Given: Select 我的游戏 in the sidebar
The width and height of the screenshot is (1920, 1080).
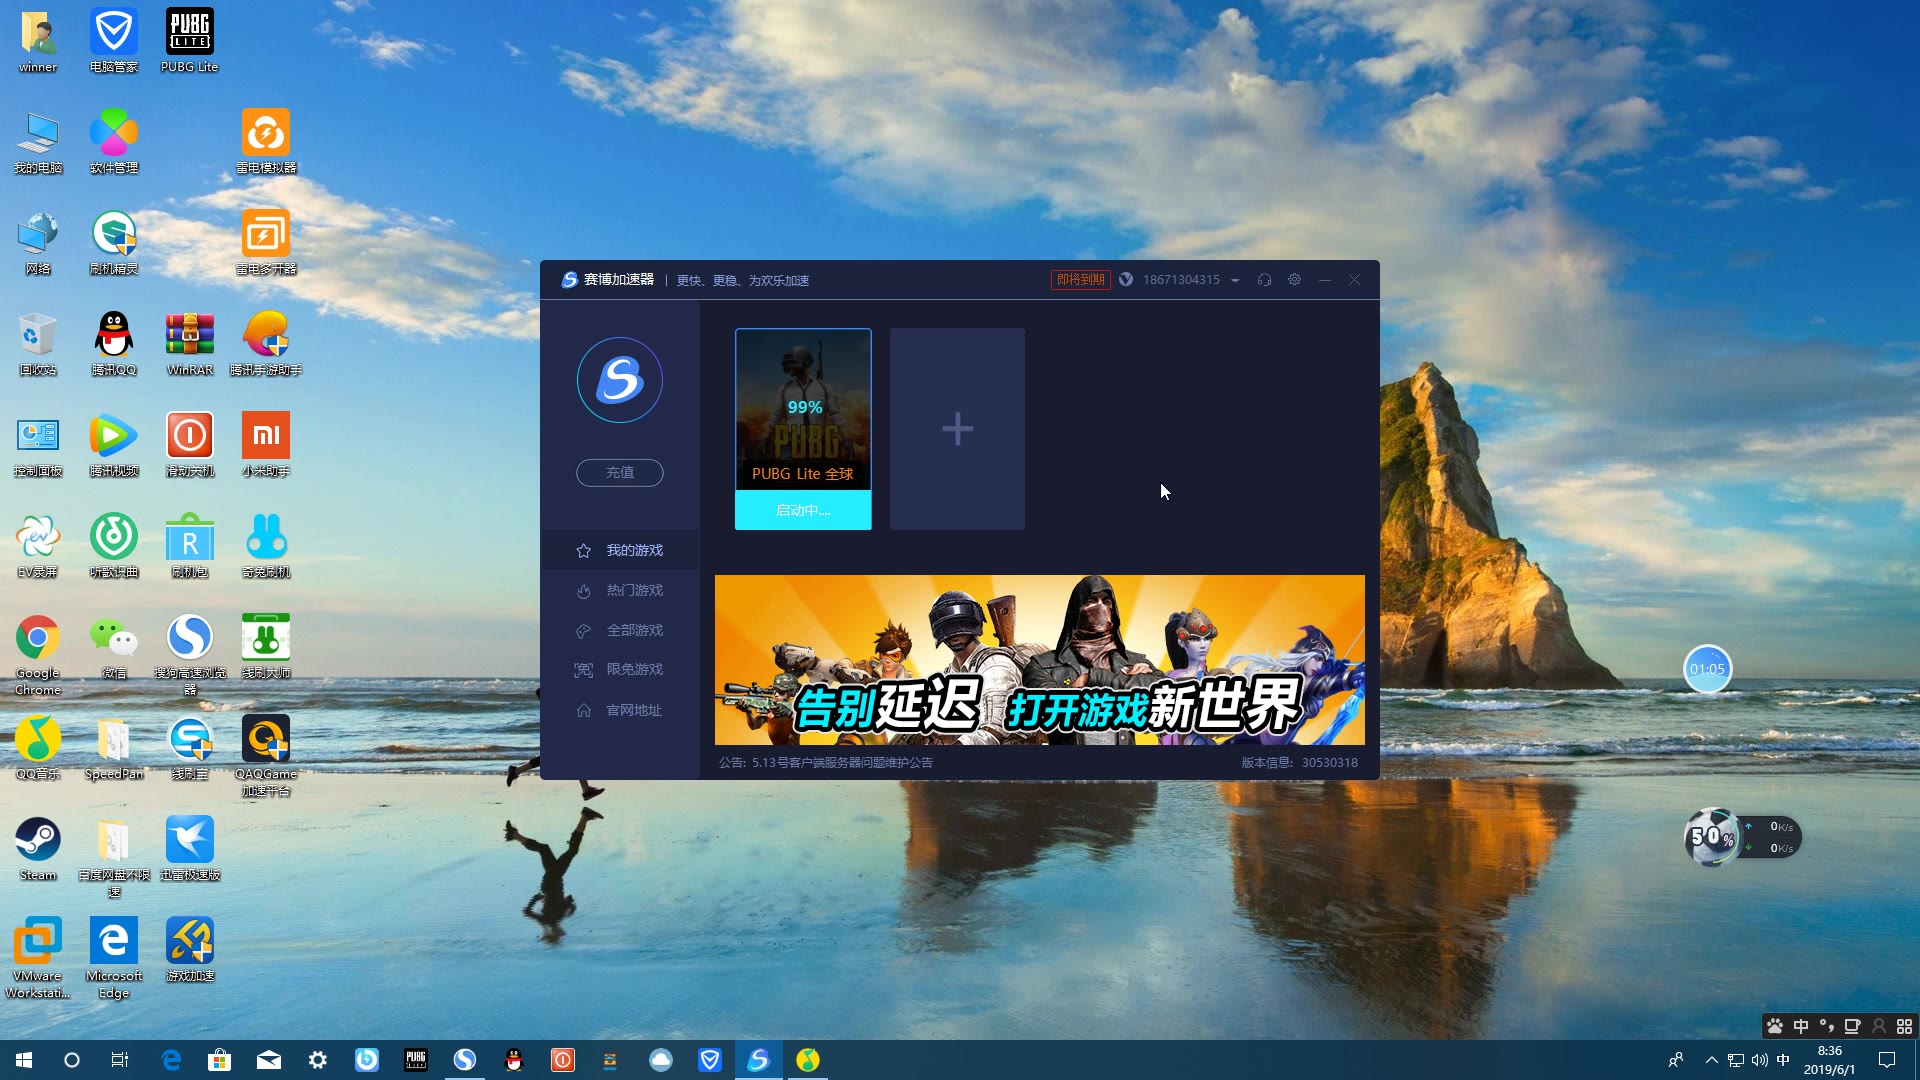Looking at the screenshot, I should pos(620,550).
